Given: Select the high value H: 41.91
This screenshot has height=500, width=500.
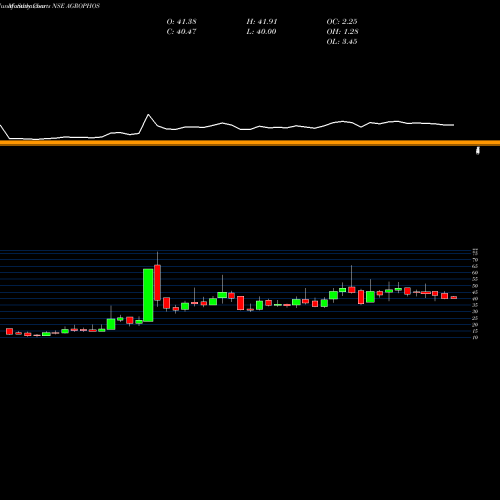Looking at the screenshot, I should tap(262, 22).
